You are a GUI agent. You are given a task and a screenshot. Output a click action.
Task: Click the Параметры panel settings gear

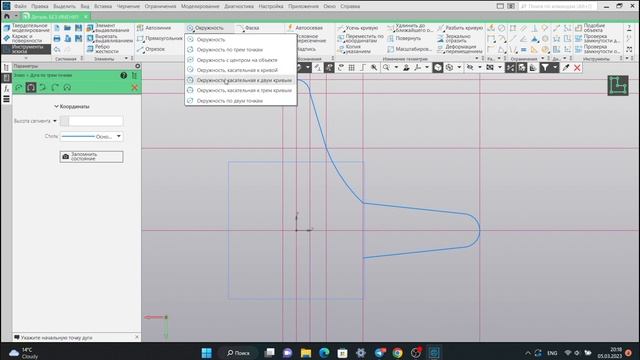coord(138,66)
